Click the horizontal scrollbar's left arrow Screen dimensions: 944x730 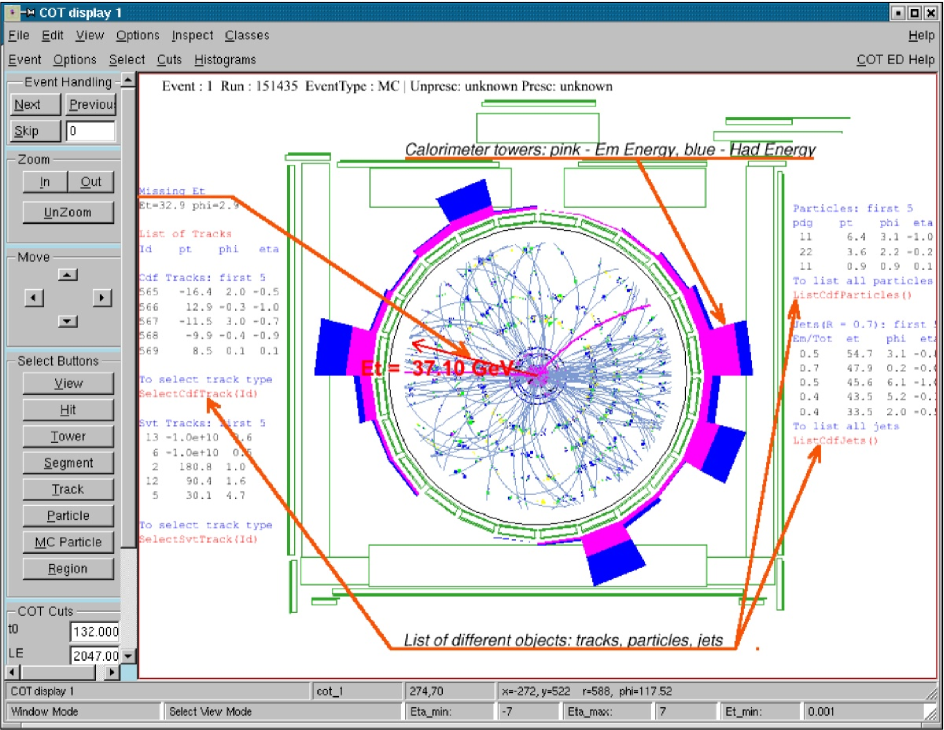pos(12,671)
